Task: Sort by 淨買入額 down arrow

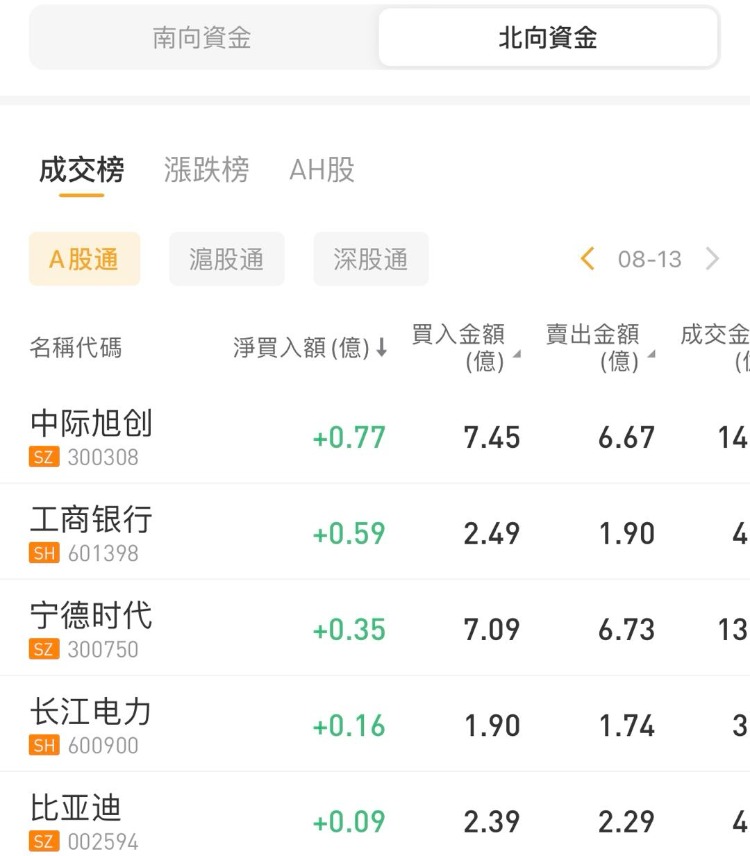Action: (381, 348)
